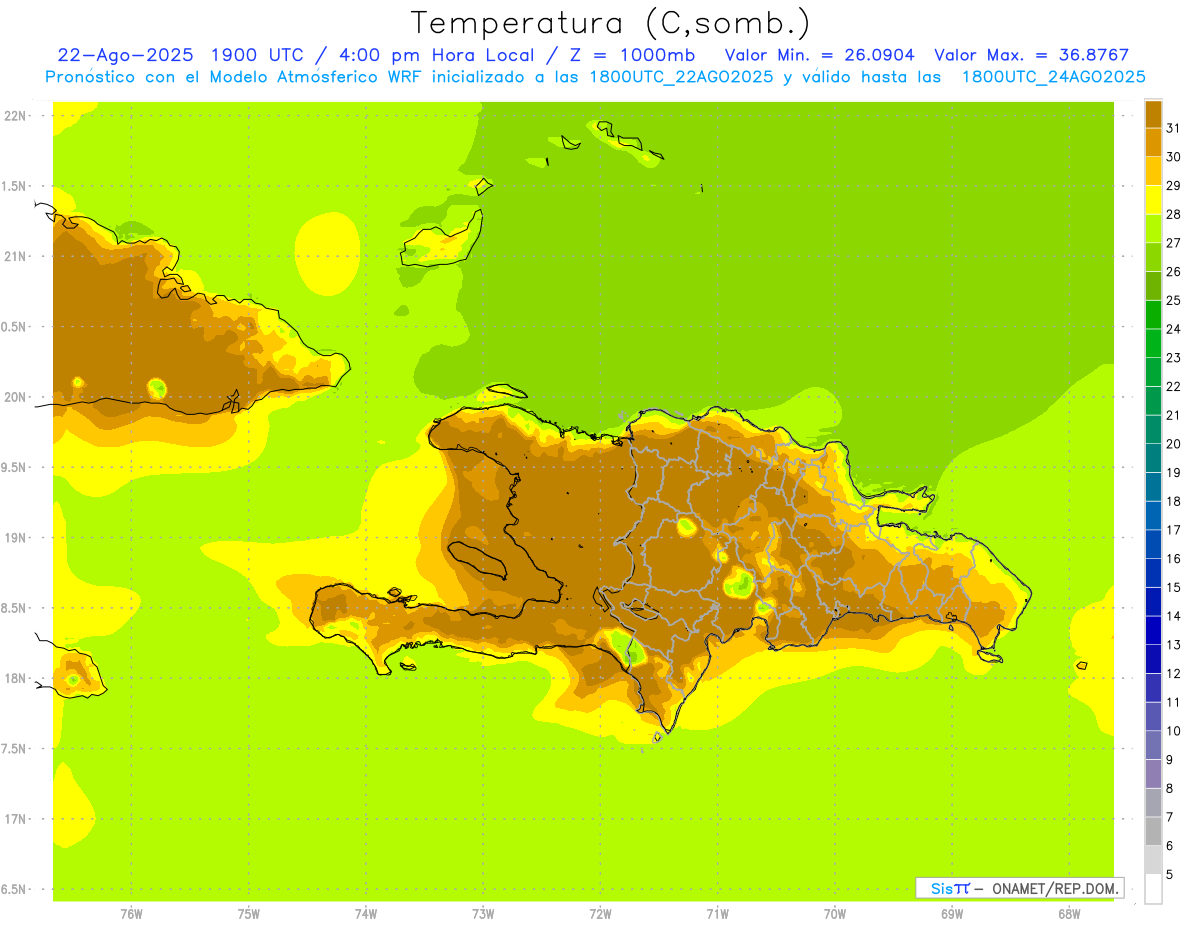1200x927 pixels.
Task: Click the legend swatch between 30 and 31
Action: coord(1153,142)
